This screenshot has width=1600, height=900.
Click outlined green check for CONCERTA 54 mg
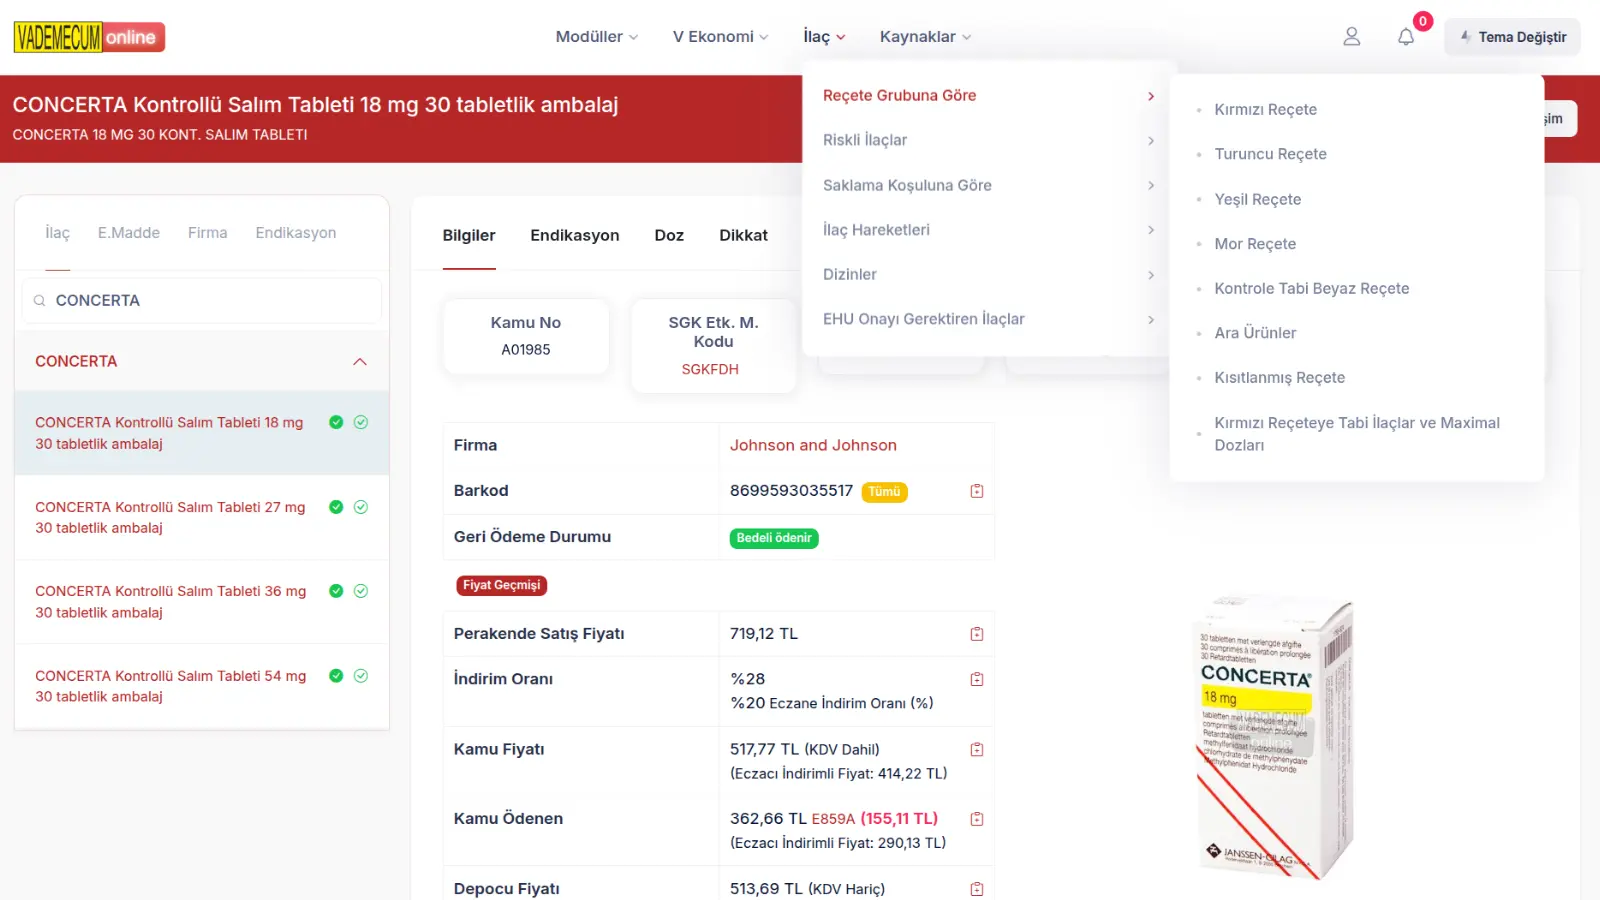tap(361, 676)
